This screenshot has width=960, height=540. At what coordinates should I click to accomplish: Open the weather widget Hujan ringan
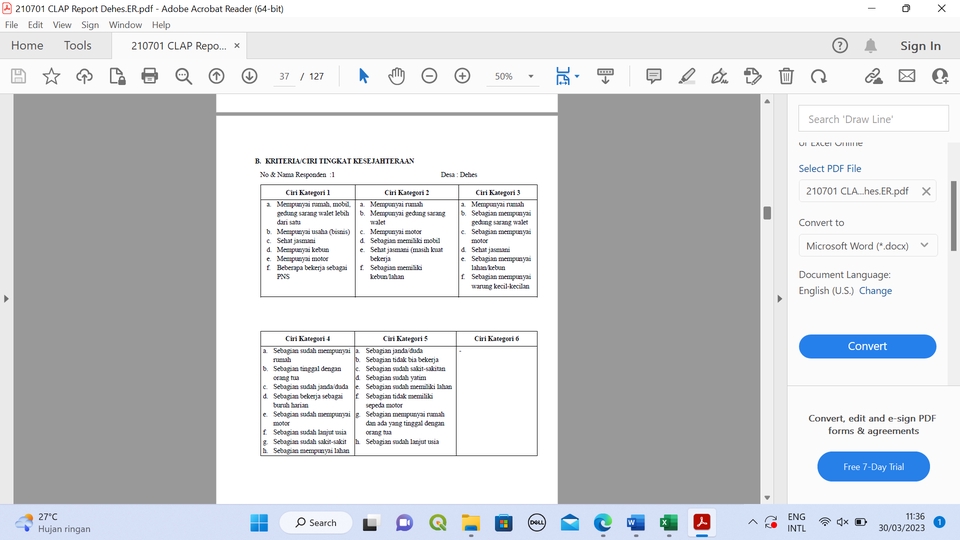[53, 522]
